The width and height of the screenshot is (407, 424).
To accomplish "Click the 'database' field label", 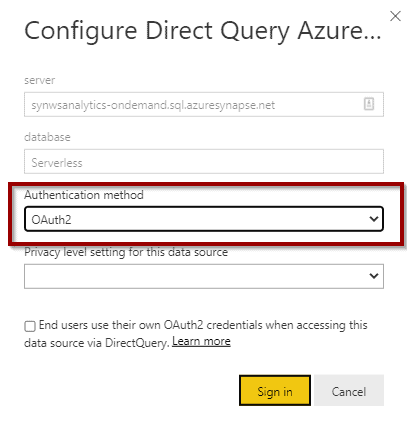I will coord(47,137).
